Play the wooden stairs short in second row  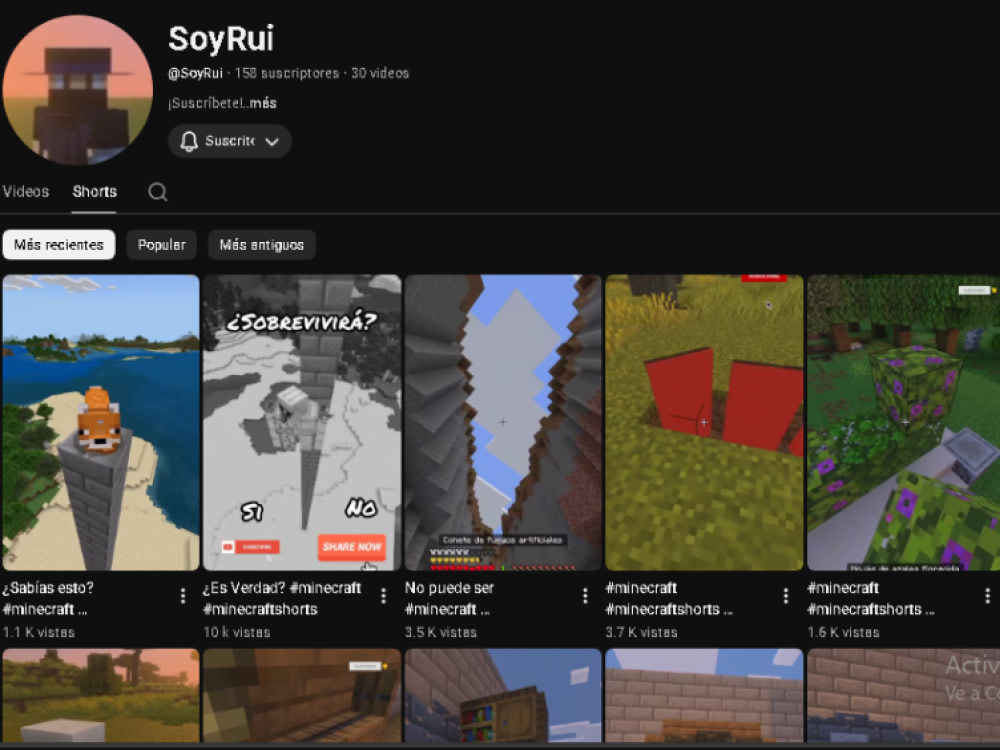(302, 695)
